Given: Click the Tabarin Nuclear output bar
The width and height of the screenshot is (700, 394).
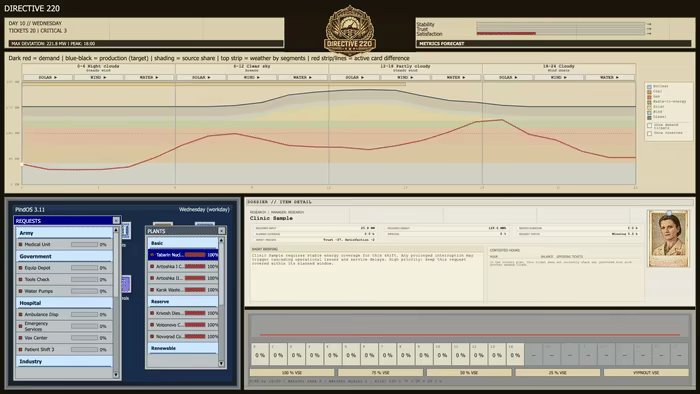Looking at the screenshot, I should point(195,255).
